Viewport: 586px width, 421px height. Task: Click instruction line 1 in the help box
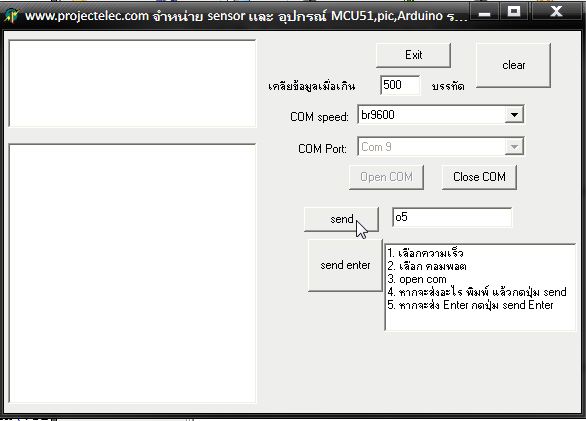point(425,253)
